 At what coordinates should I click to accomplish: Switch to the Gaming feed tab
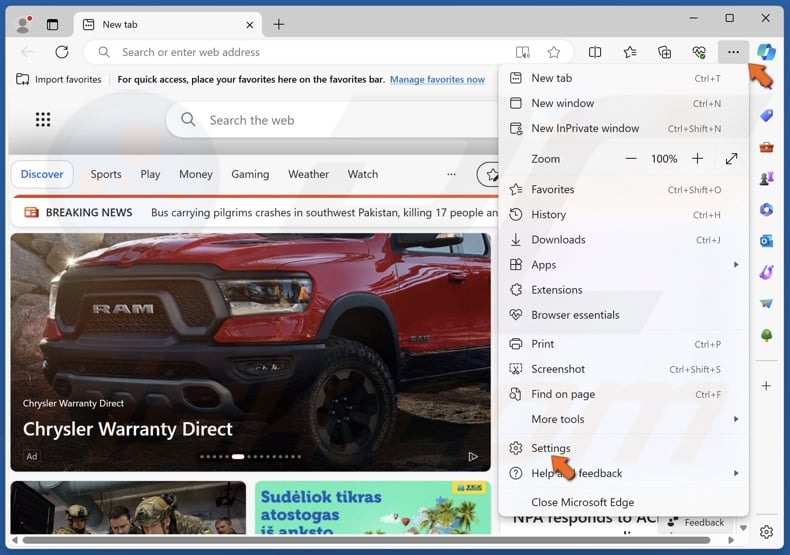pyautogui.click(x=250, y=174)
